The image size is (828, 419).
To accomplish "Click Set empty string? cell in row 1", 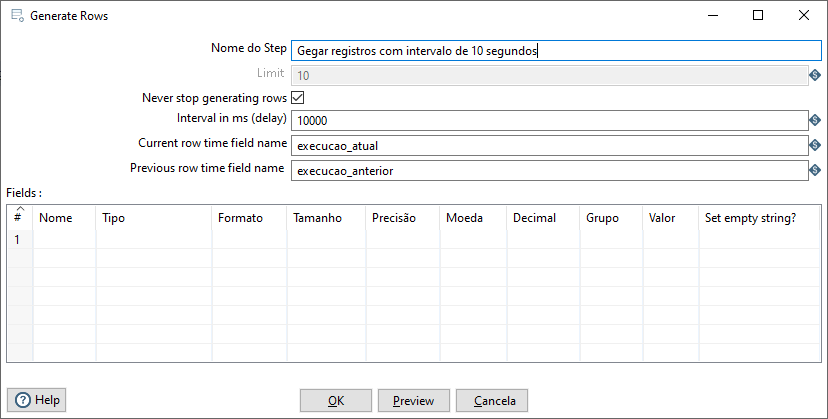I will [759, 239].
